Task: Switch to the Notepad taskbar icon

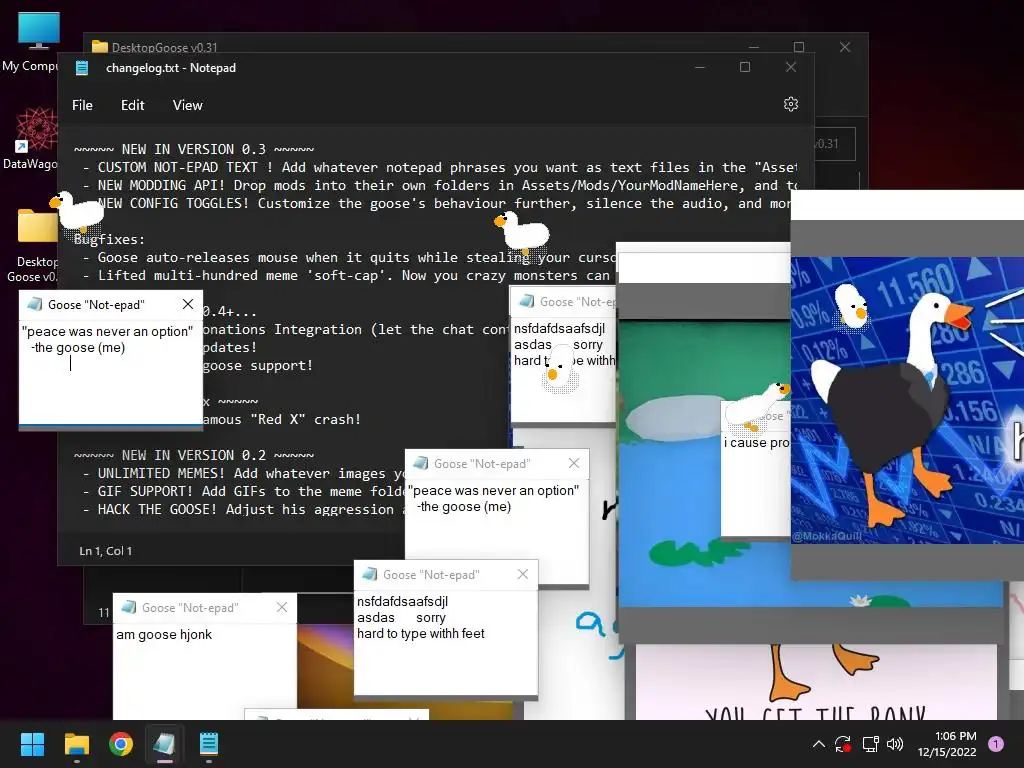Action: click(209, 744)
